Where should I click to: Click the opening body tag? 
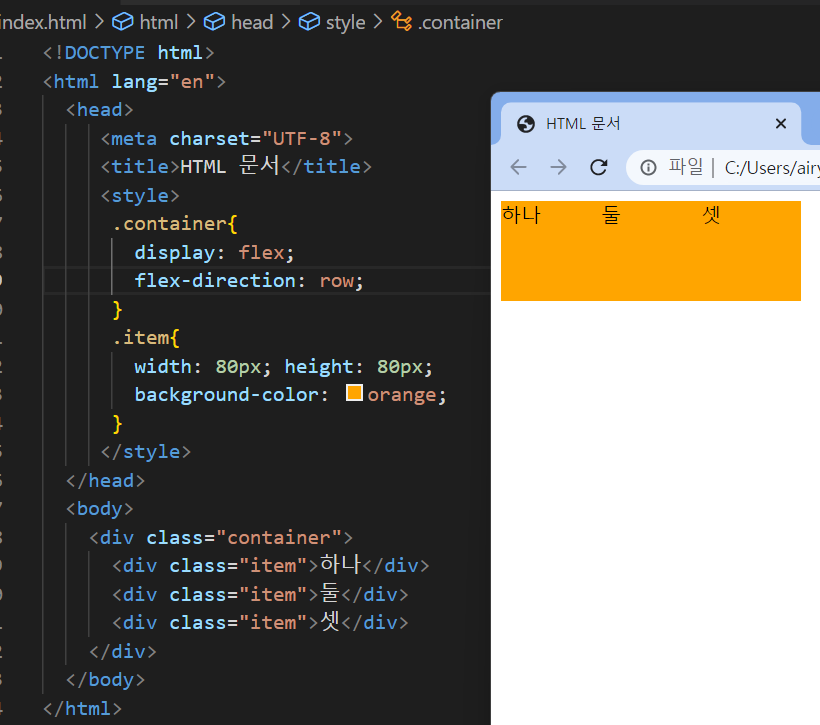[100, 508]
